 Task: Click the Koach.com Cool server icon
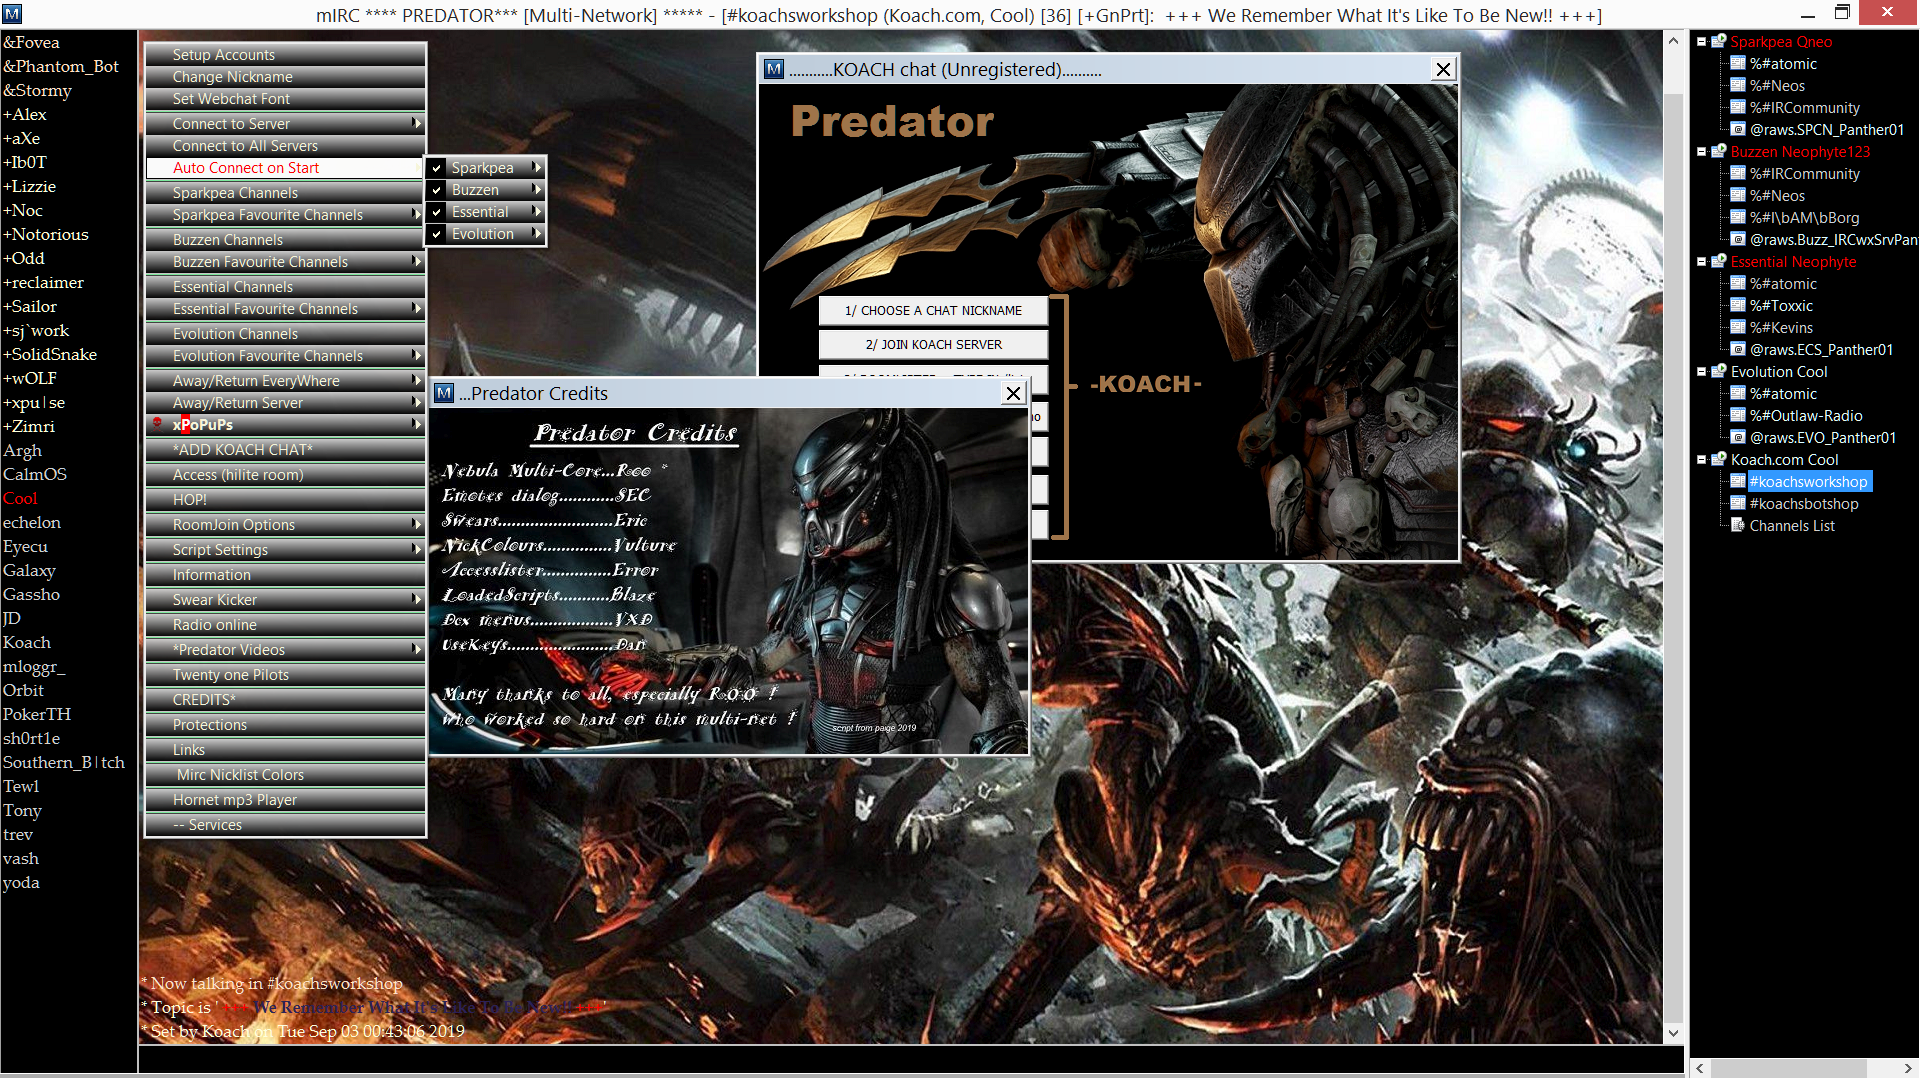[1719, 459]
